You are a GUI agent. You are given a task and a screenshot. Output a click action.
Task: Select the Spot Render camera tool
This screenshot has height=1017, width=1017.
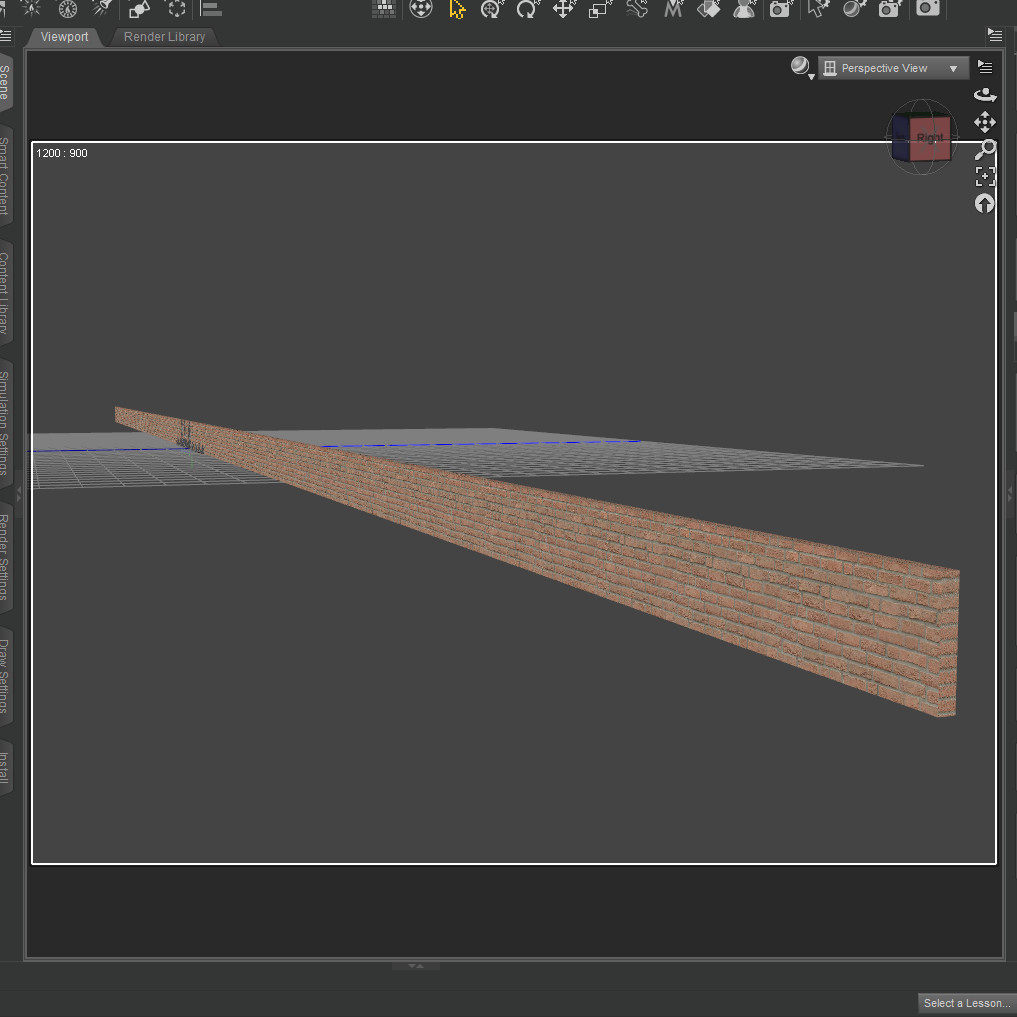coord(780,8)
